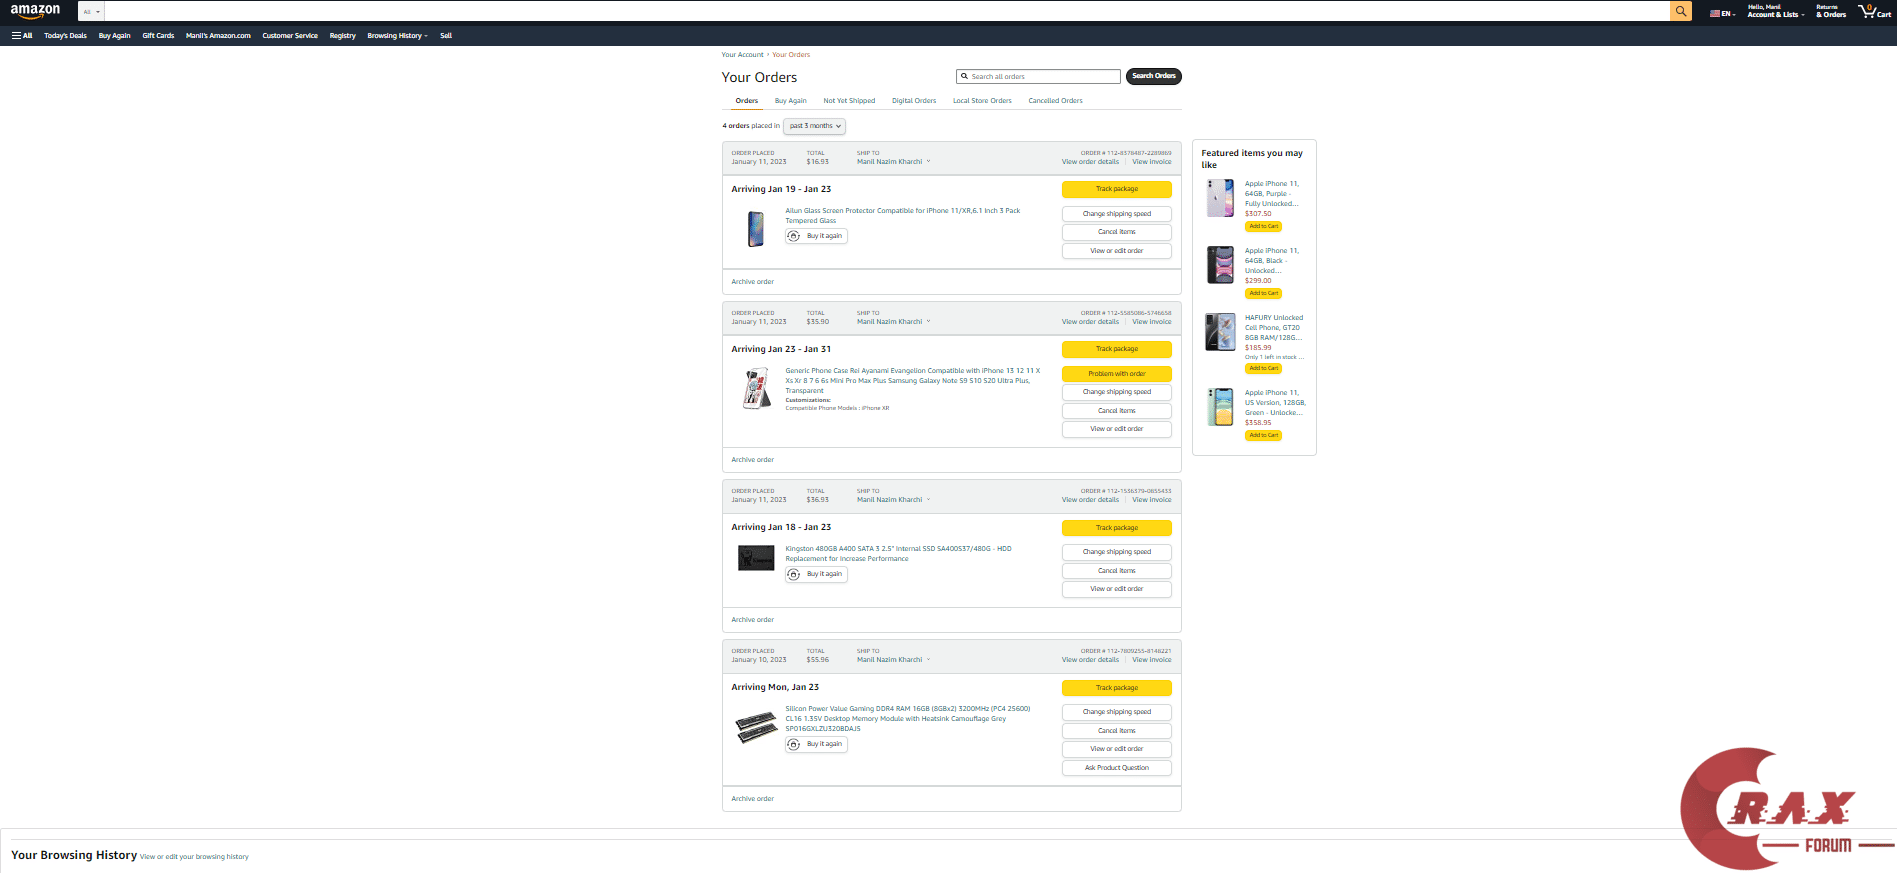Click Buy it again for Kingston SSD
Viewport: 1897px width, 873px height.
(816, 574)
